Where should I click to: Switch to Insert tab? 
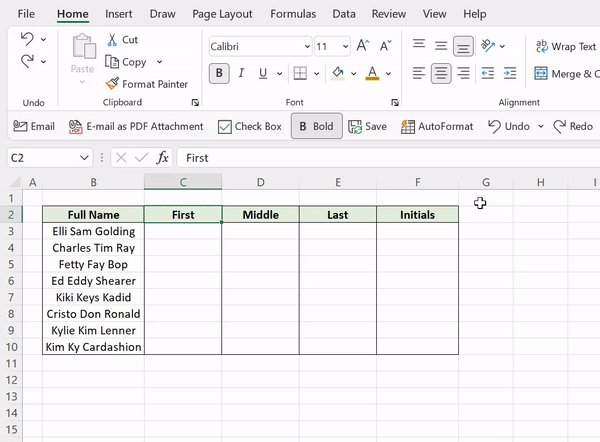pos(119,14)
